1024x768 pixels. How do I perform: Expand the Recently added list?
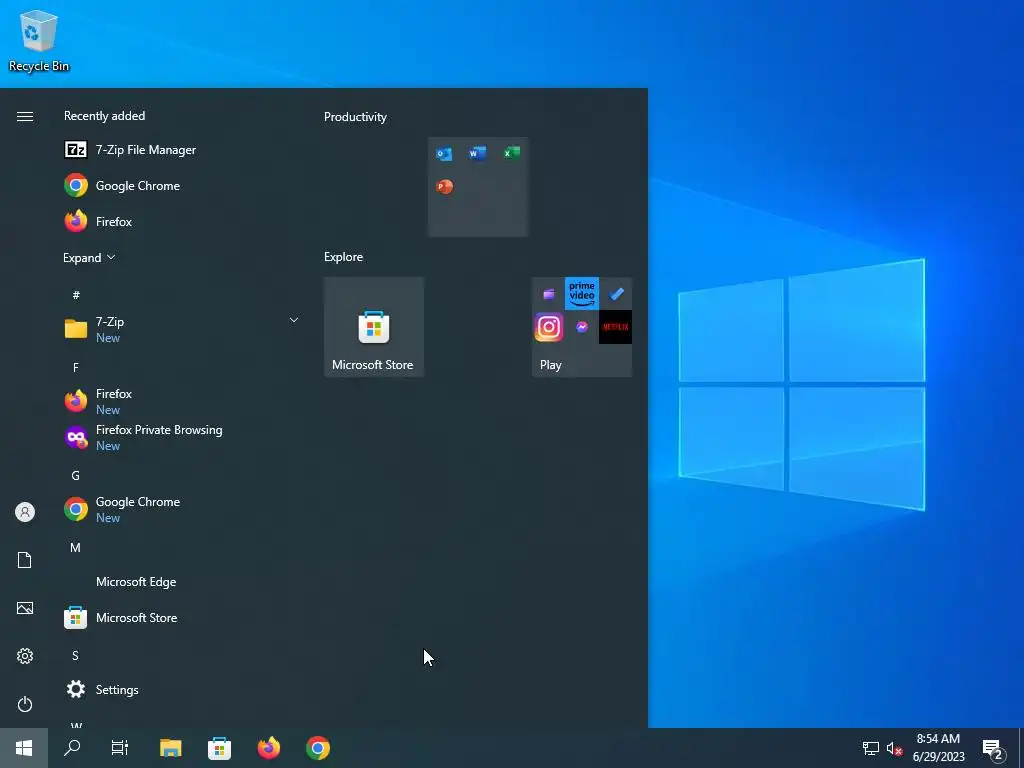89,257
